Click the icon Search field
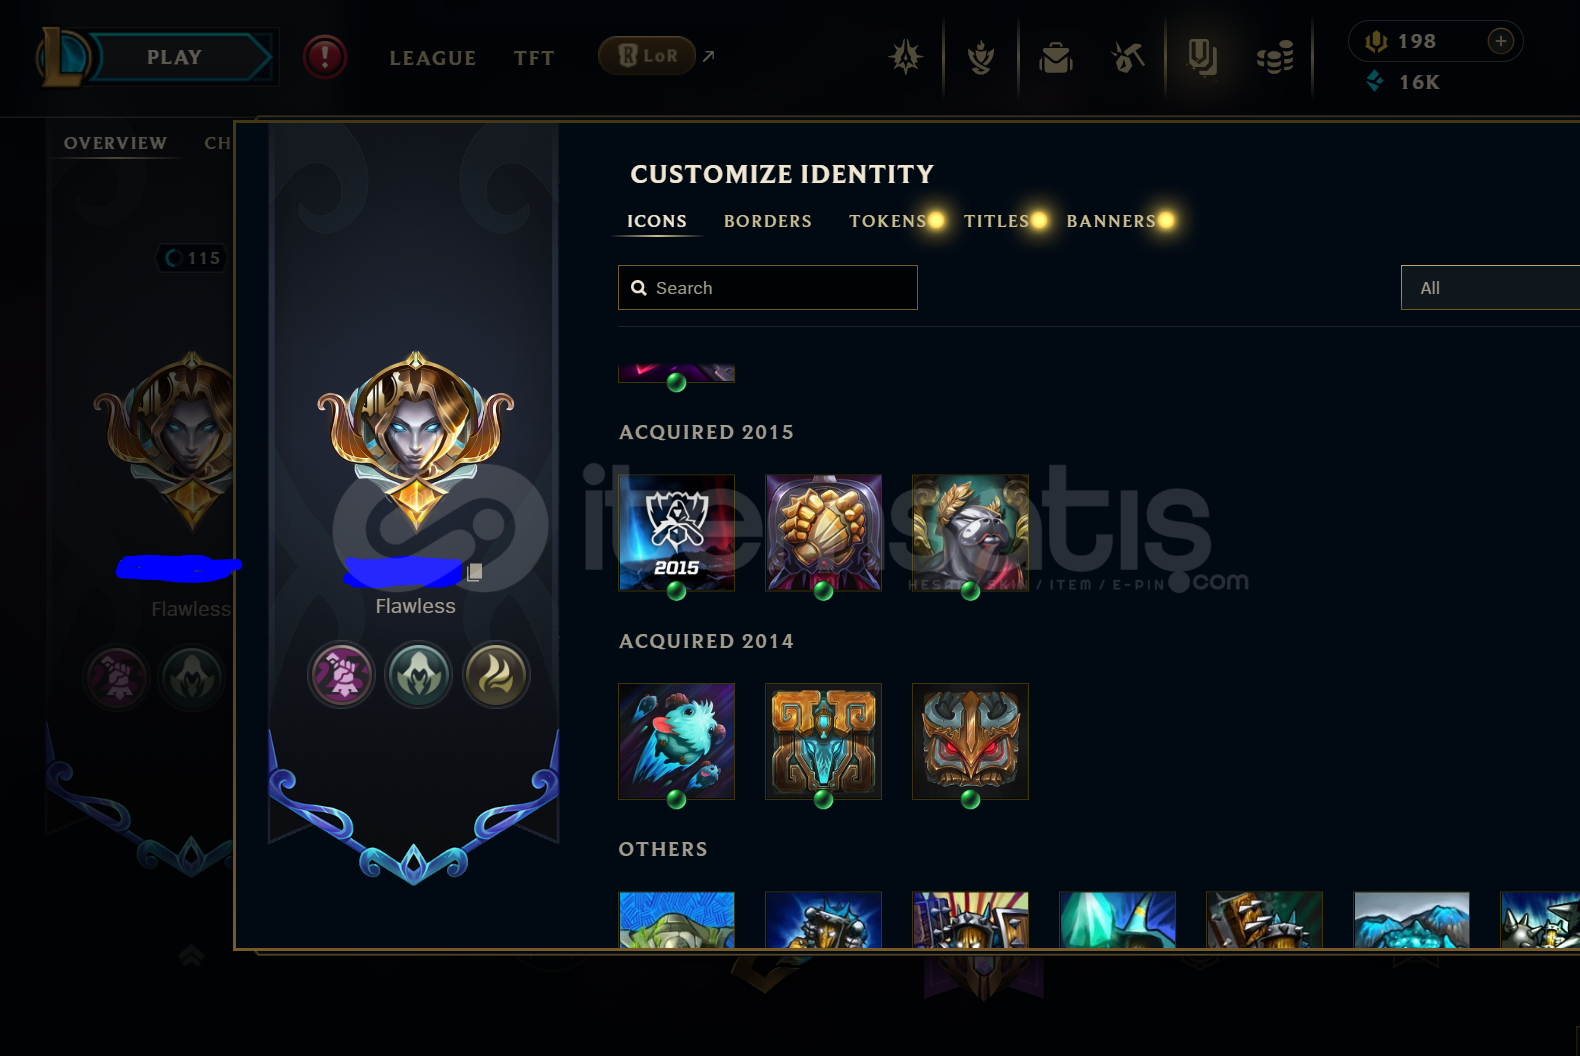The image size is (1580, 1056). 768,288
